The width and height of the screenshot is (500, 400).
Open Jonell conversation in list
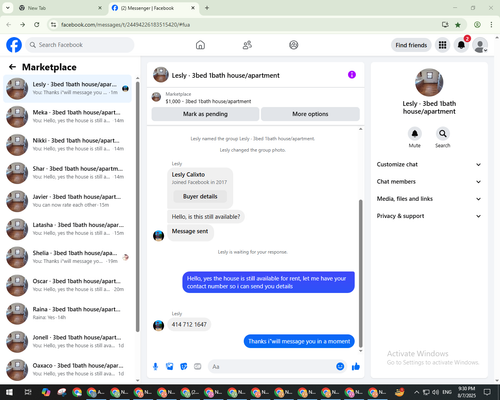point(67,341)
